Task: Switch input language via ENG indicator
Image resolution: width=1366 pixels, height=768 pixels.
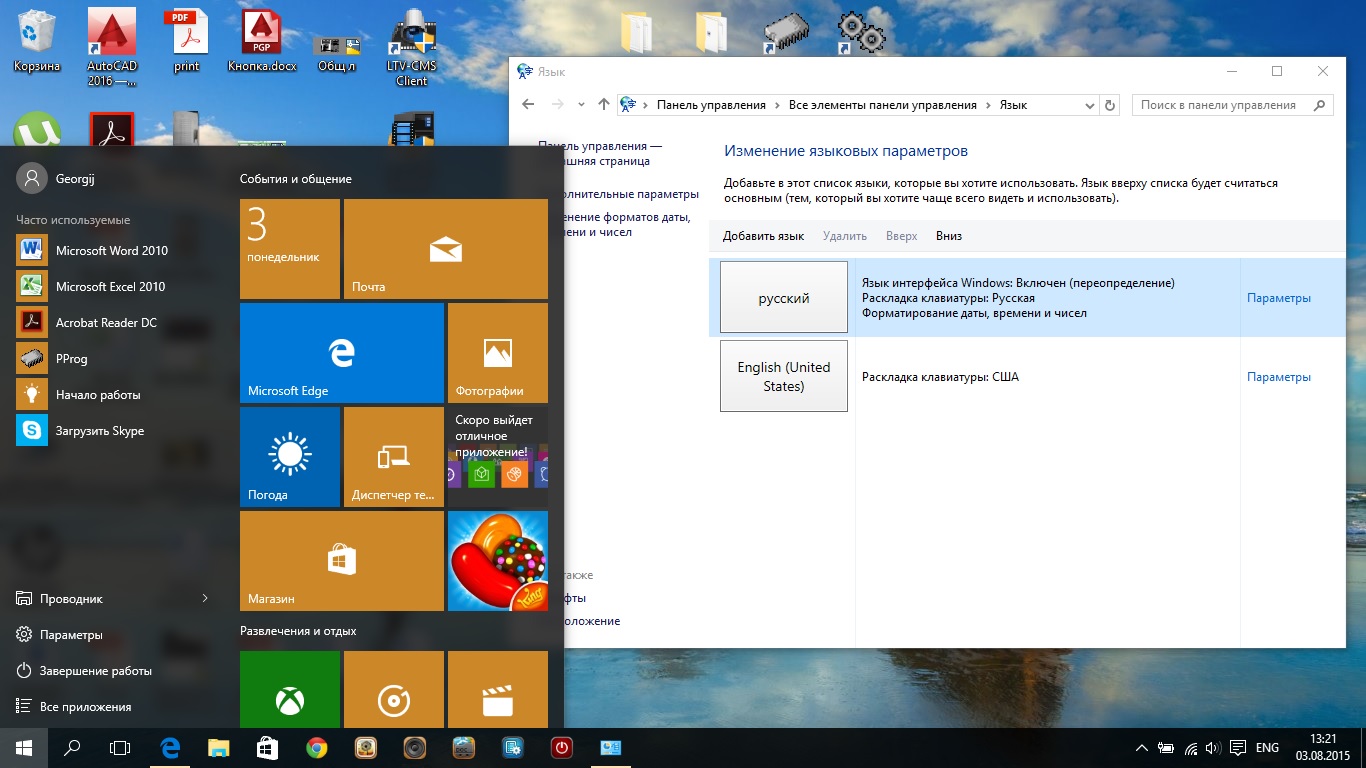Action: tap(1267, 748)
